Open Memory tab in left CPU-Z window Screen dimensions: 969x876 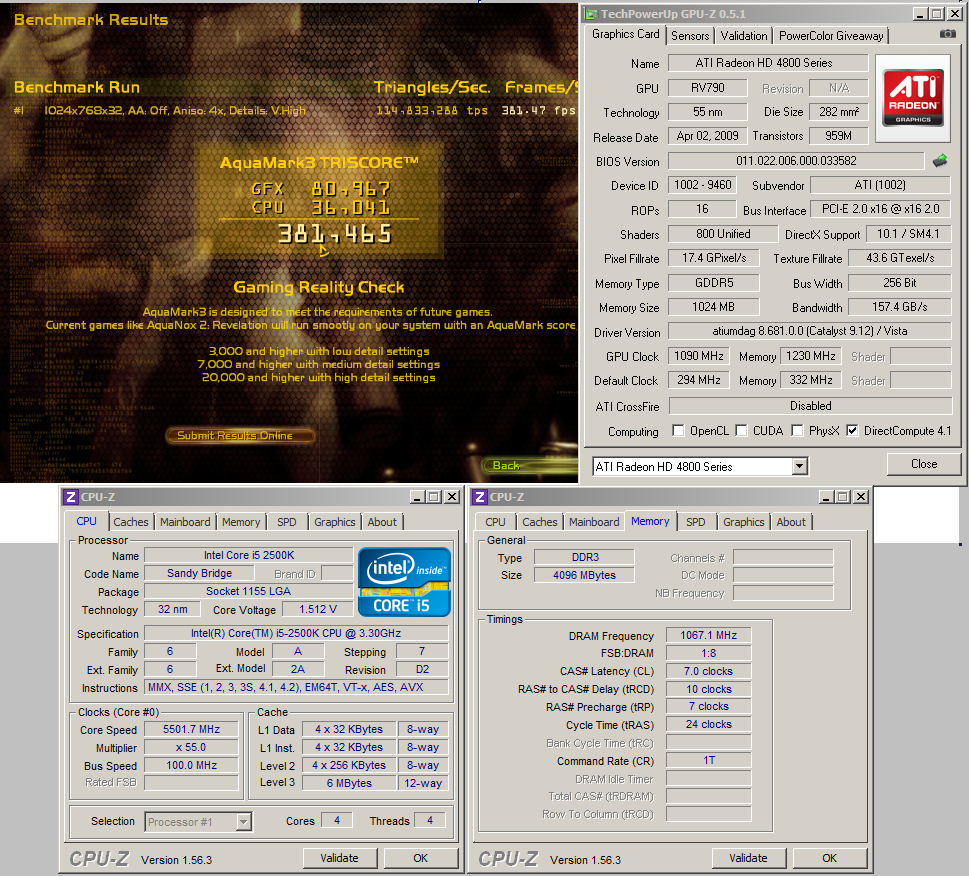pyautogui.click(x=241, y=522)
